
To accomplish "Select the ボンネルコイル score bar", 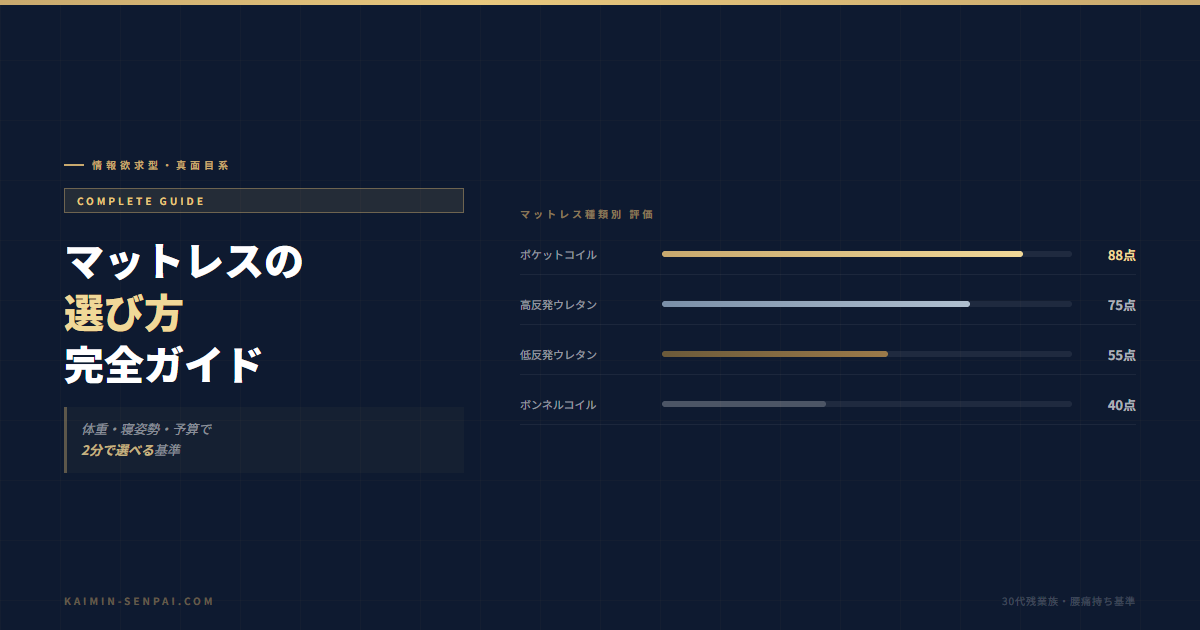I will click(867, 404).
